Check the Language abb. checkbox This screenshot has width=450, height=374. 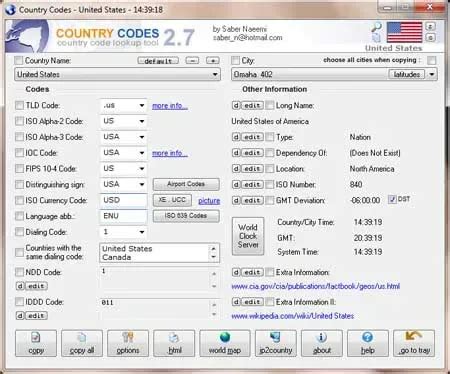coord(19,216)
